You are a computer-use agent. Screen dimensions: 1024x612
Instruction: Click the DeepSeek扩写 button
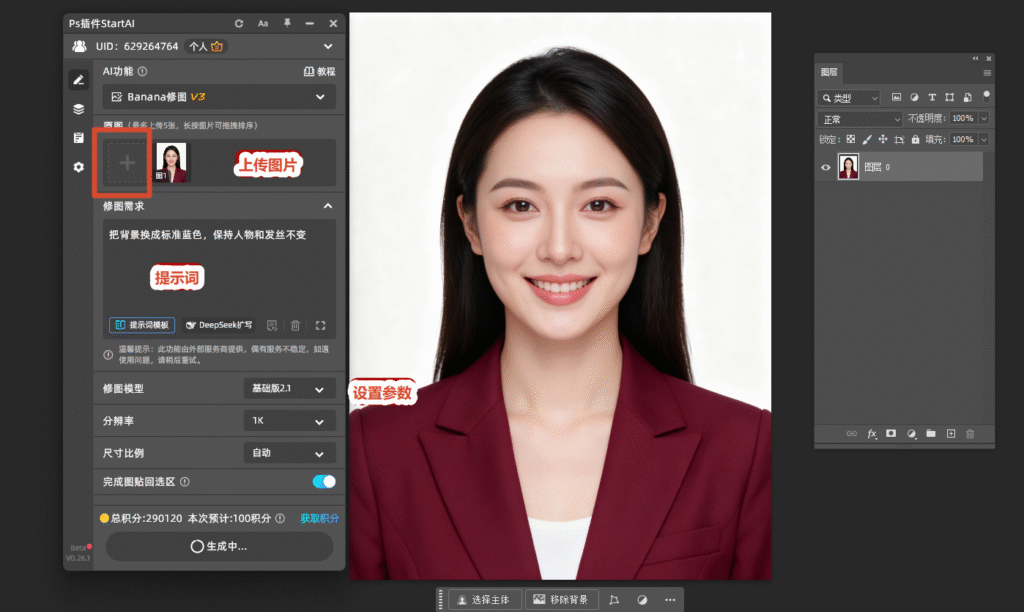(x=219, y=325)
